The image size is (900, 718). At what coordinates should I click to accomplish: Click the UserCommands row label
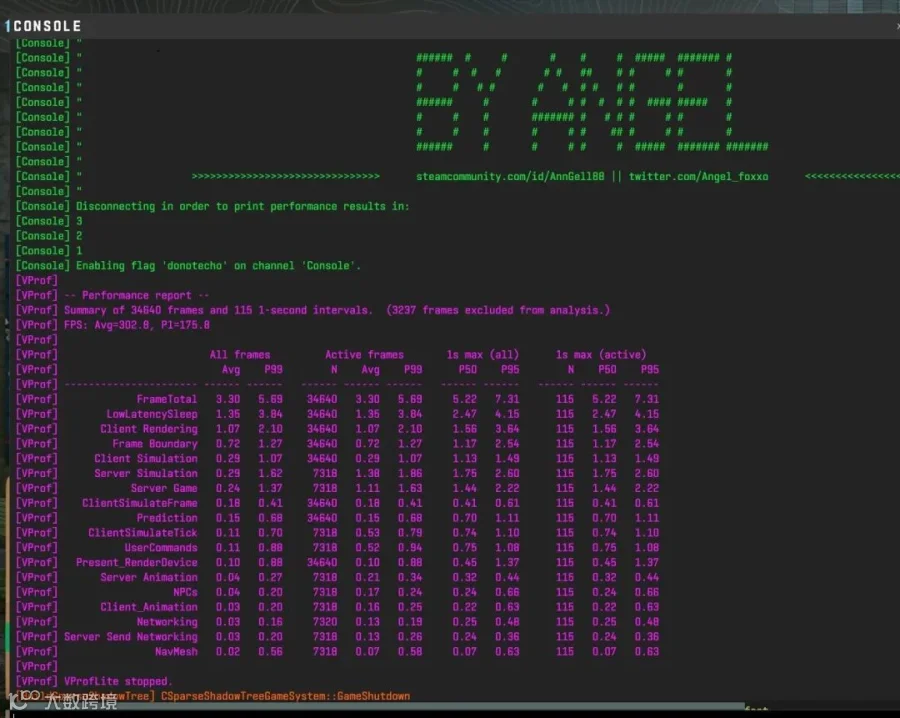161,548
